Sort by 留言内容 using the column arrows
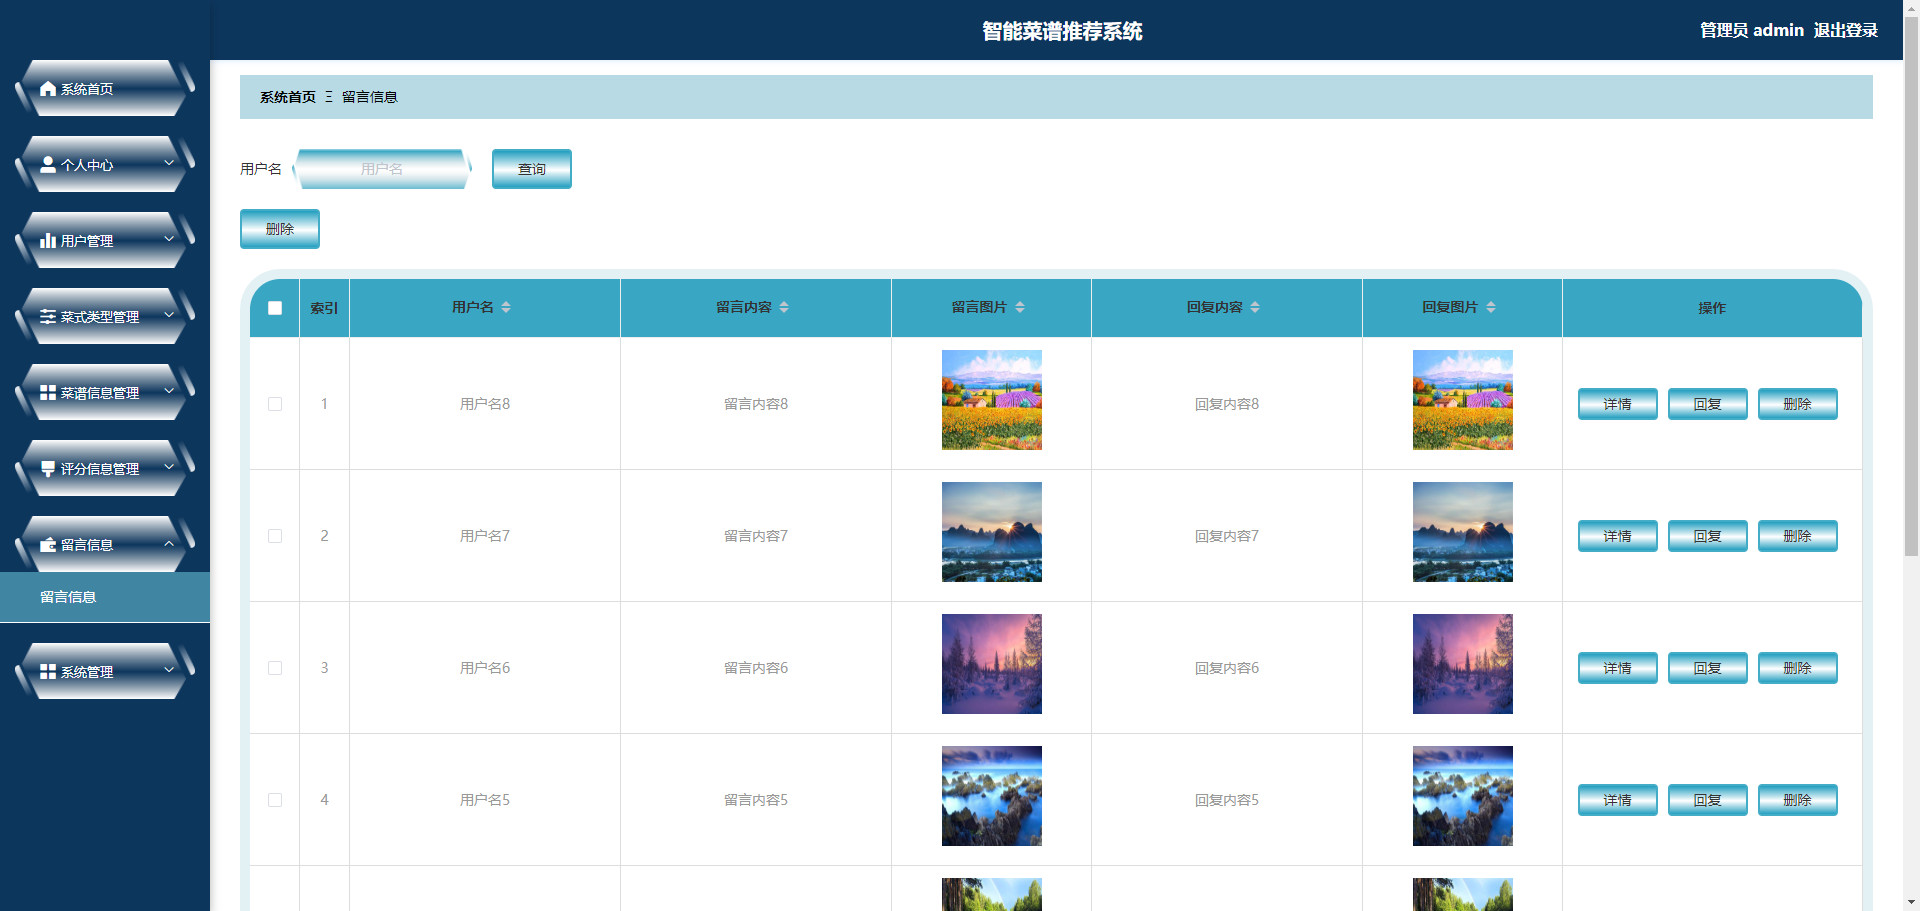 [784, 307]
